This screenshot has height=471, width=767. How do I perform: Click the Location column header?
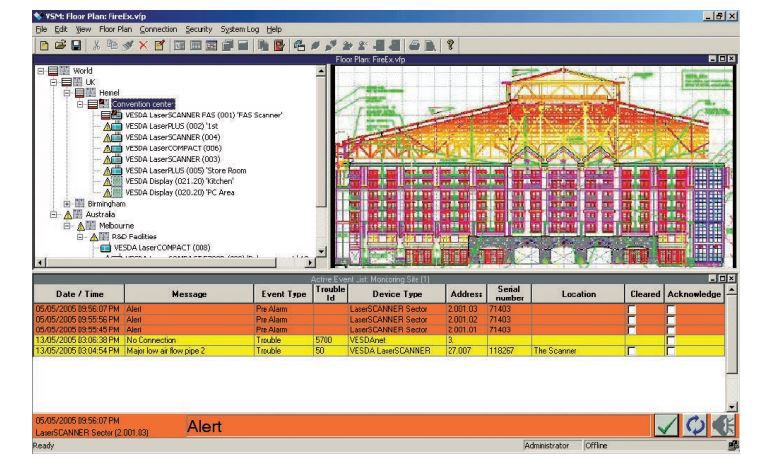point(578,294)
